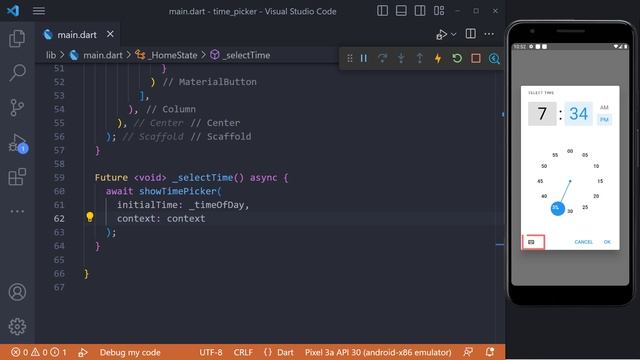Click line number 59 in the gutter
The image size is (640, 360).
pyautogui.click(x=59, y=178)
